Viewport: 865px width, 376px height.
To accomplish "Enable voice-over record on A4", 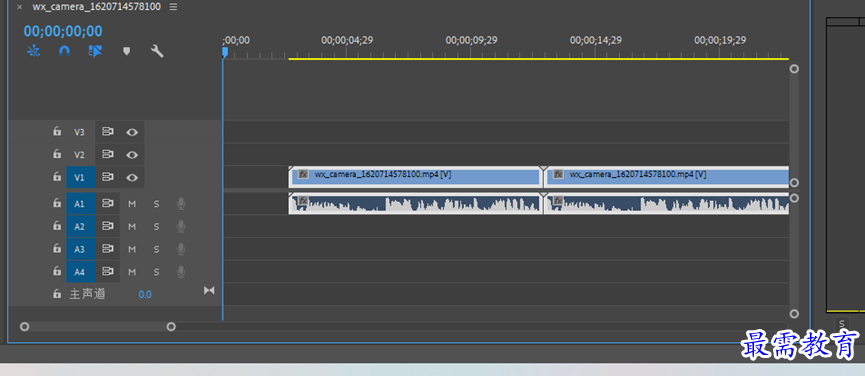I will tap(180, 272).
